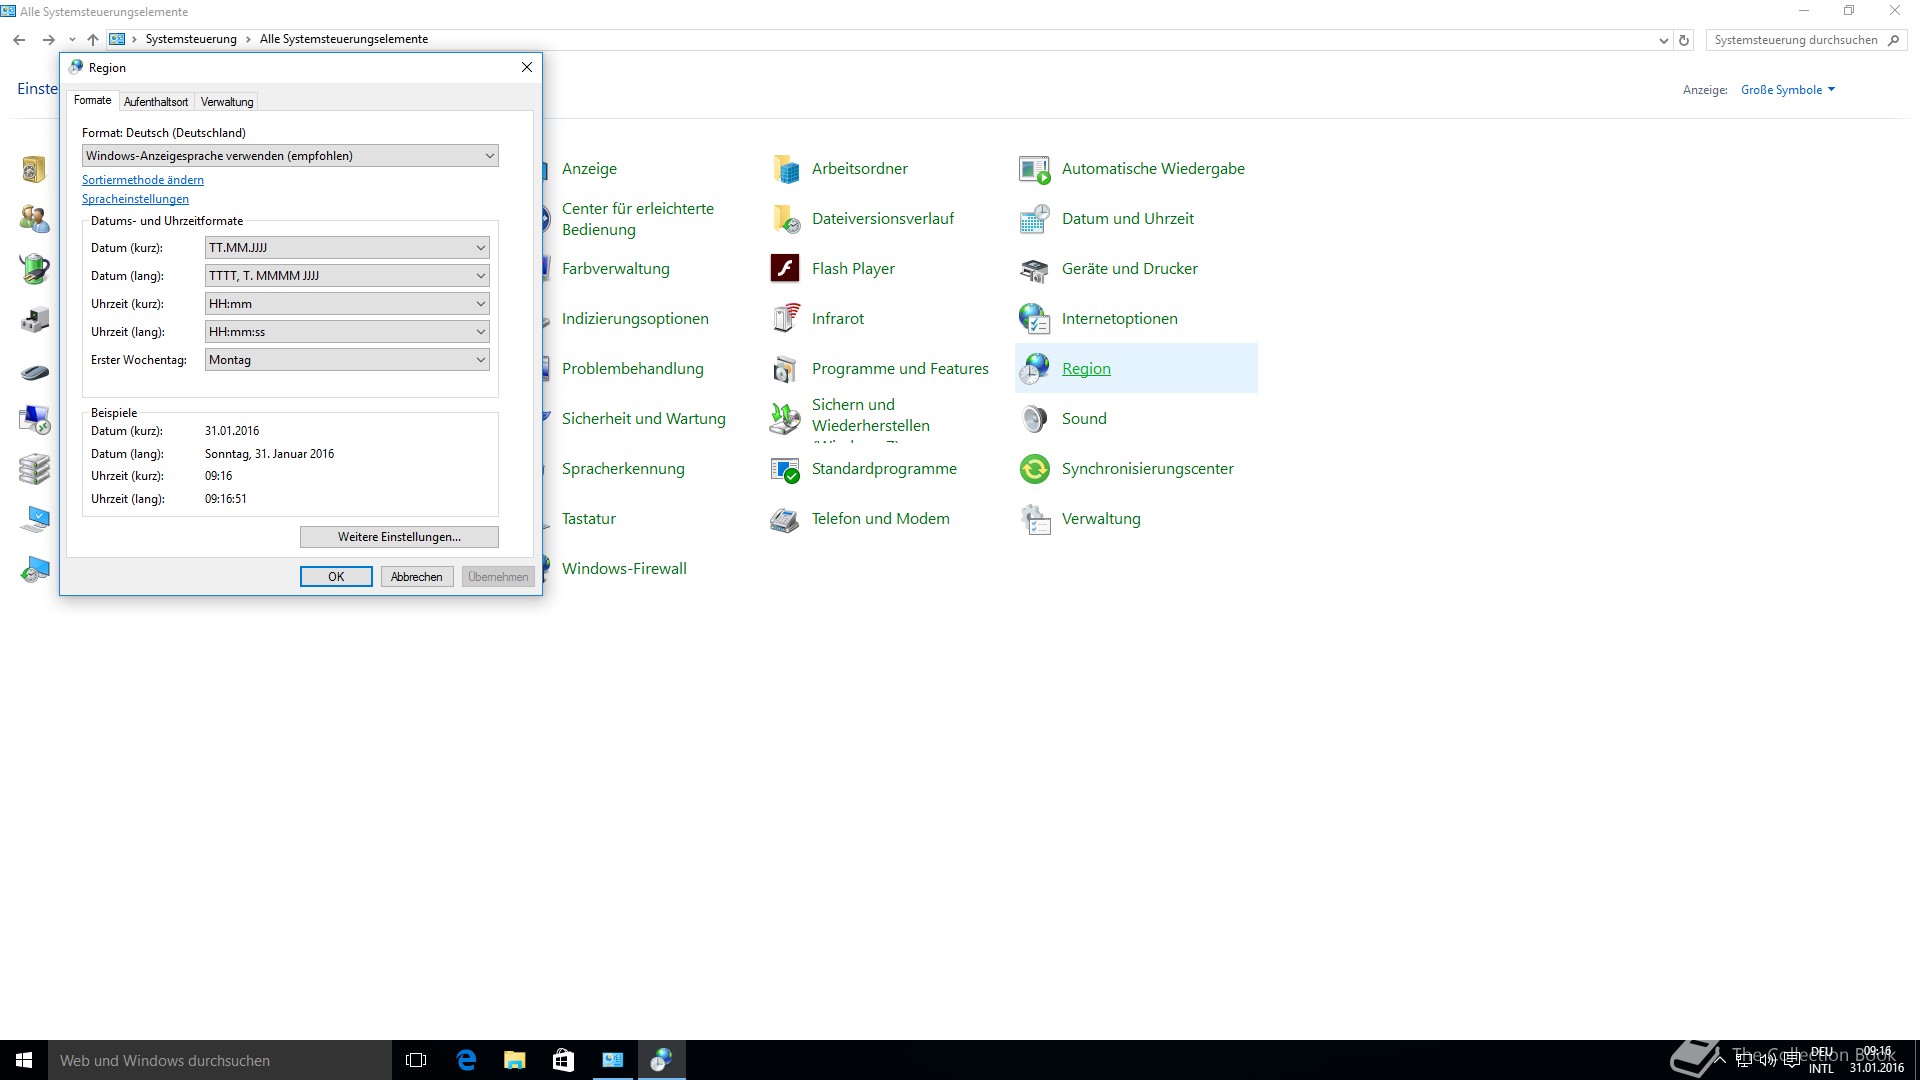Expand the address bar history dropdown
1920x1080 pixels.
point(1663,41)
